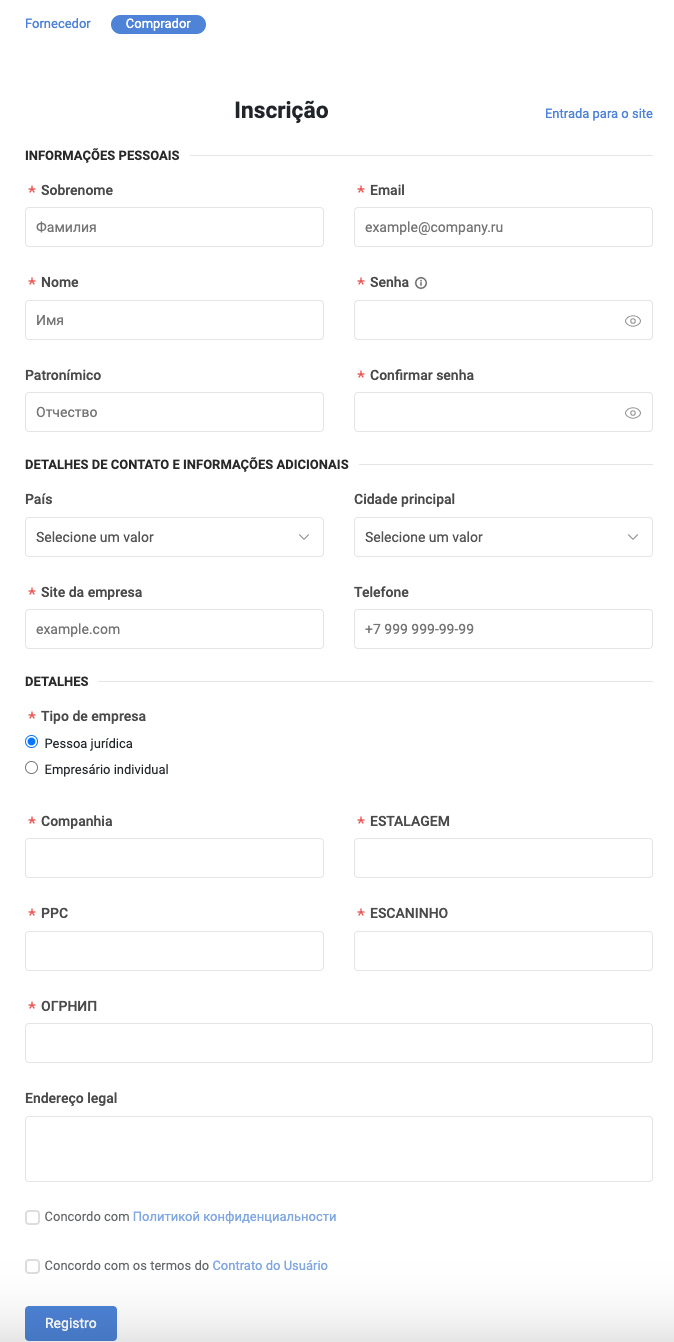This screenshot has height=1342, width=674.
Task: Click the password info icon beside Senha
Action: click(421, 283)
